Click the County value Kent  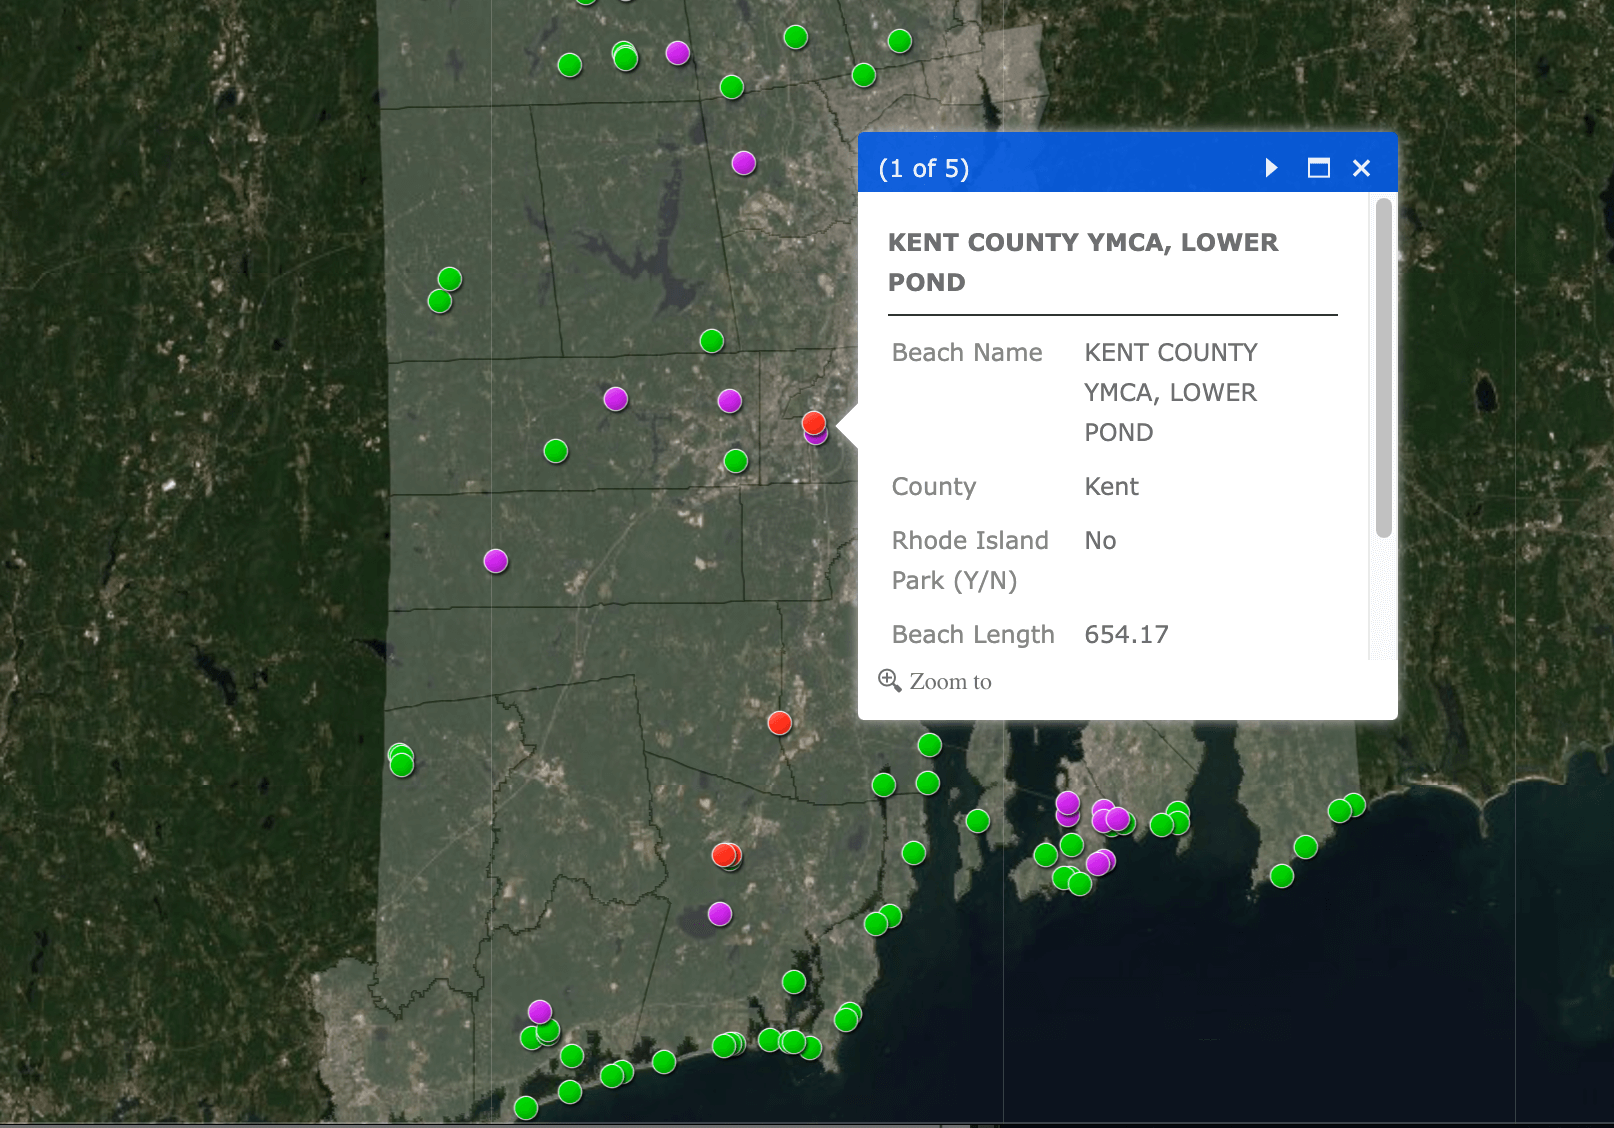[1111, 486]
